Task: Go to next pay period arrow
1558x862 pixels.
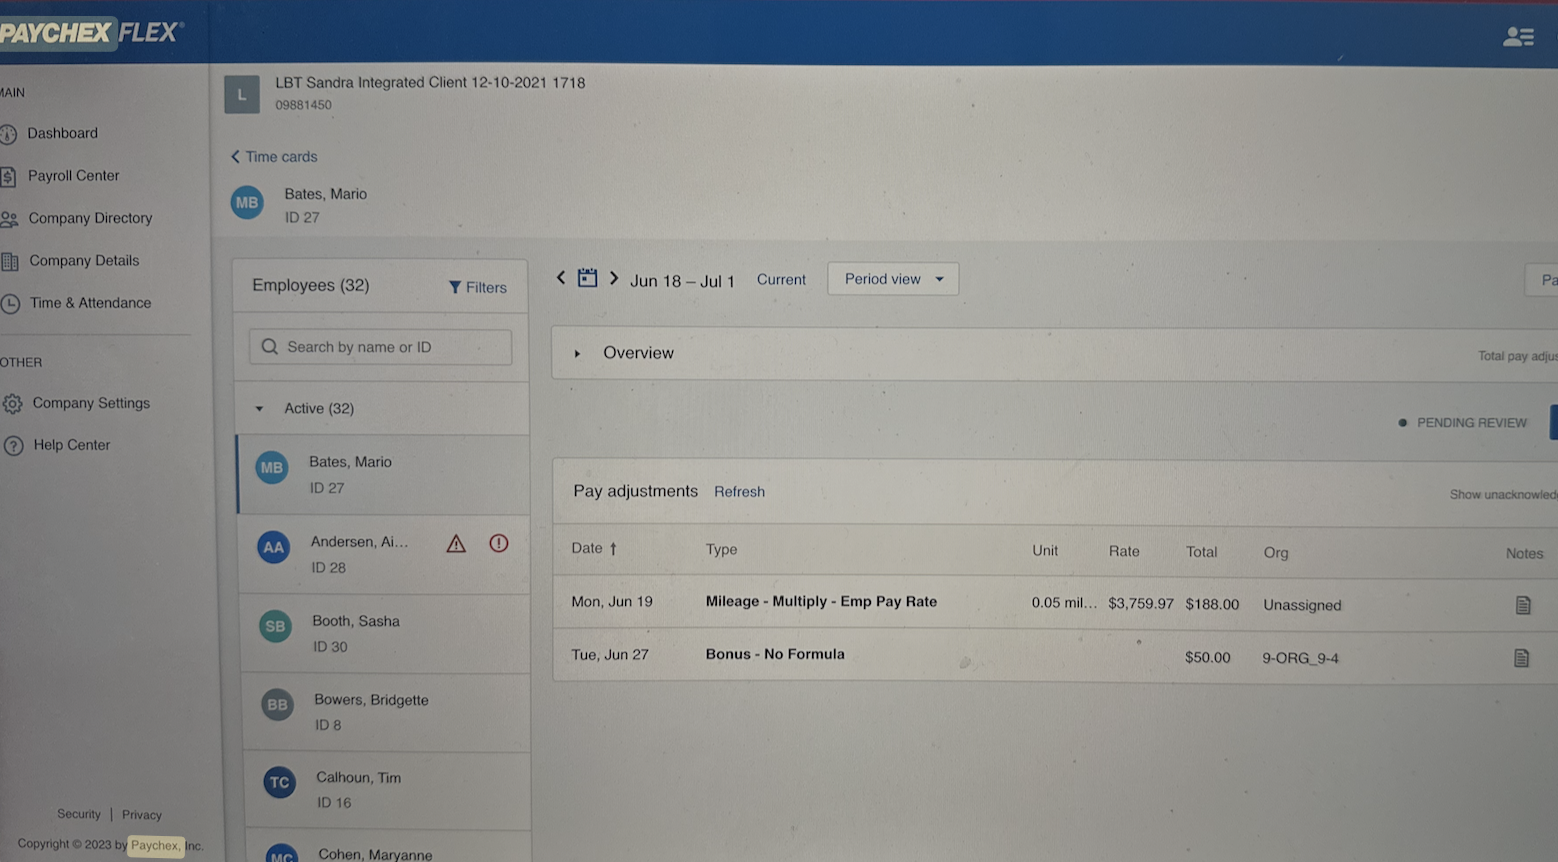Action: [x=614, y=278]
